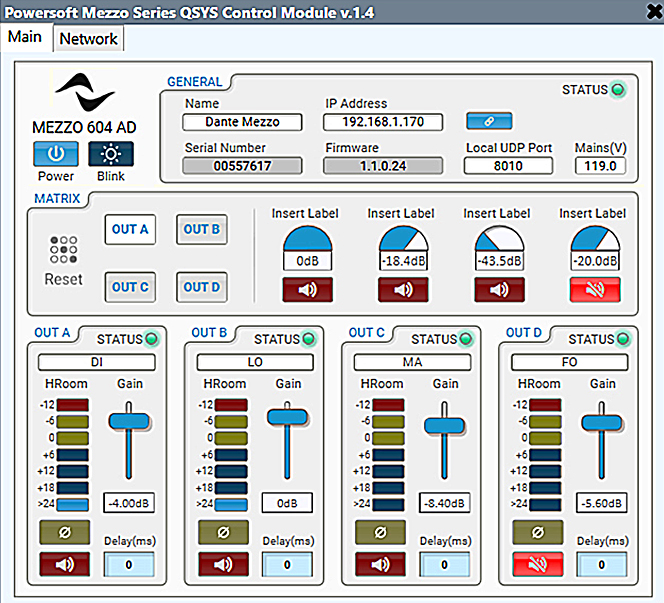Image resolution: width=664 pixels, height=603 pixels.
Task: Toggle mute under the -18.4dB knob
Action: [403, 290]
